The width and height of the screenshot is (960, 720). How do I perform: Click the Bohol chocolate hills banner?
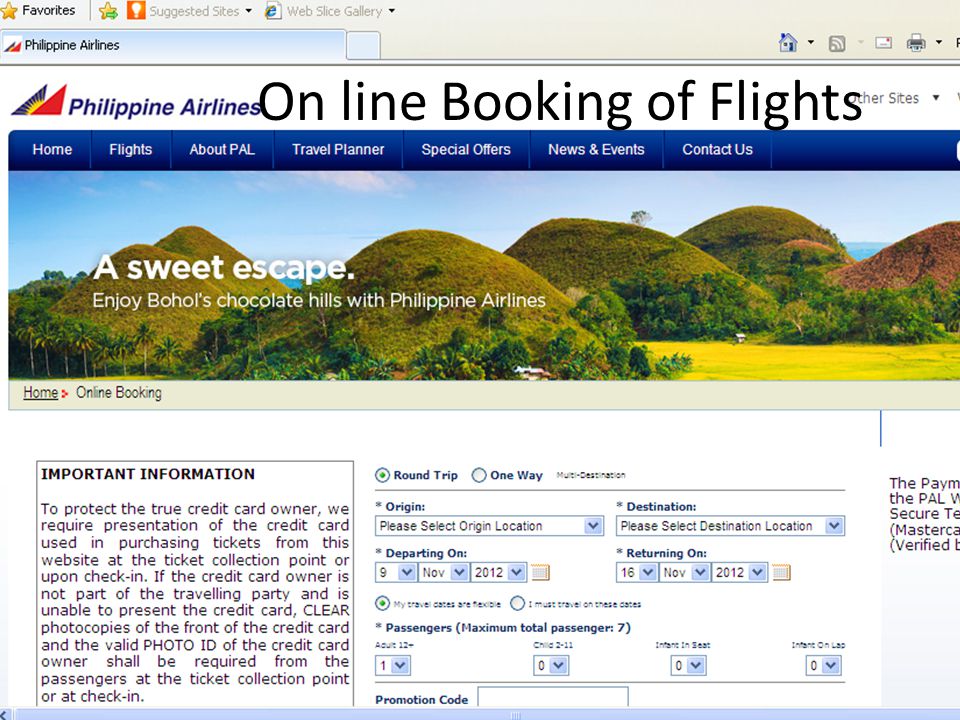484,276
